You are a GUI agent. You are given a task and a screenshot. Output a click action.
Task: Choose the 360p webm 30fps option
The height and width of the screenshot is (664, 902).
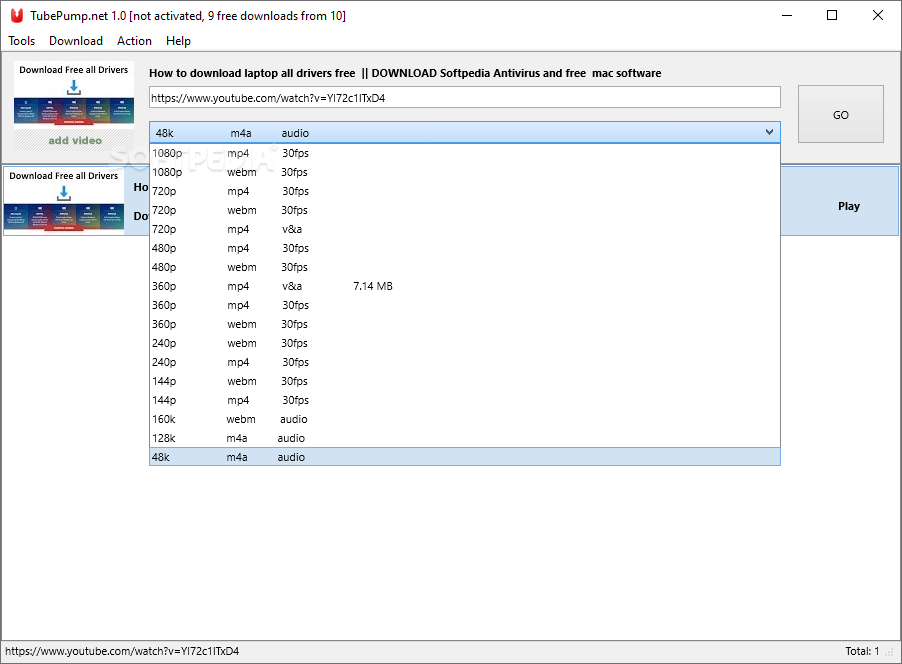coord(465,324)
